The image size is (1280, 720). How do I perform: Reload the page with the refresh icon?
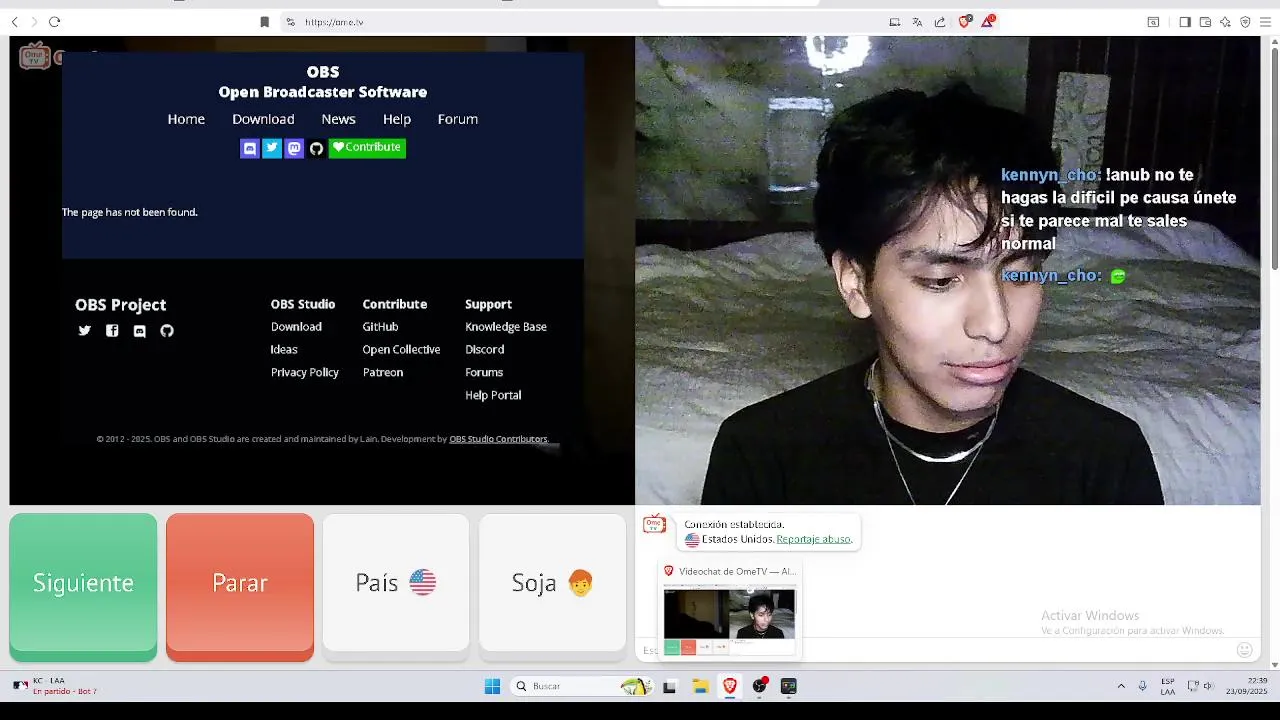pos(55,22)
